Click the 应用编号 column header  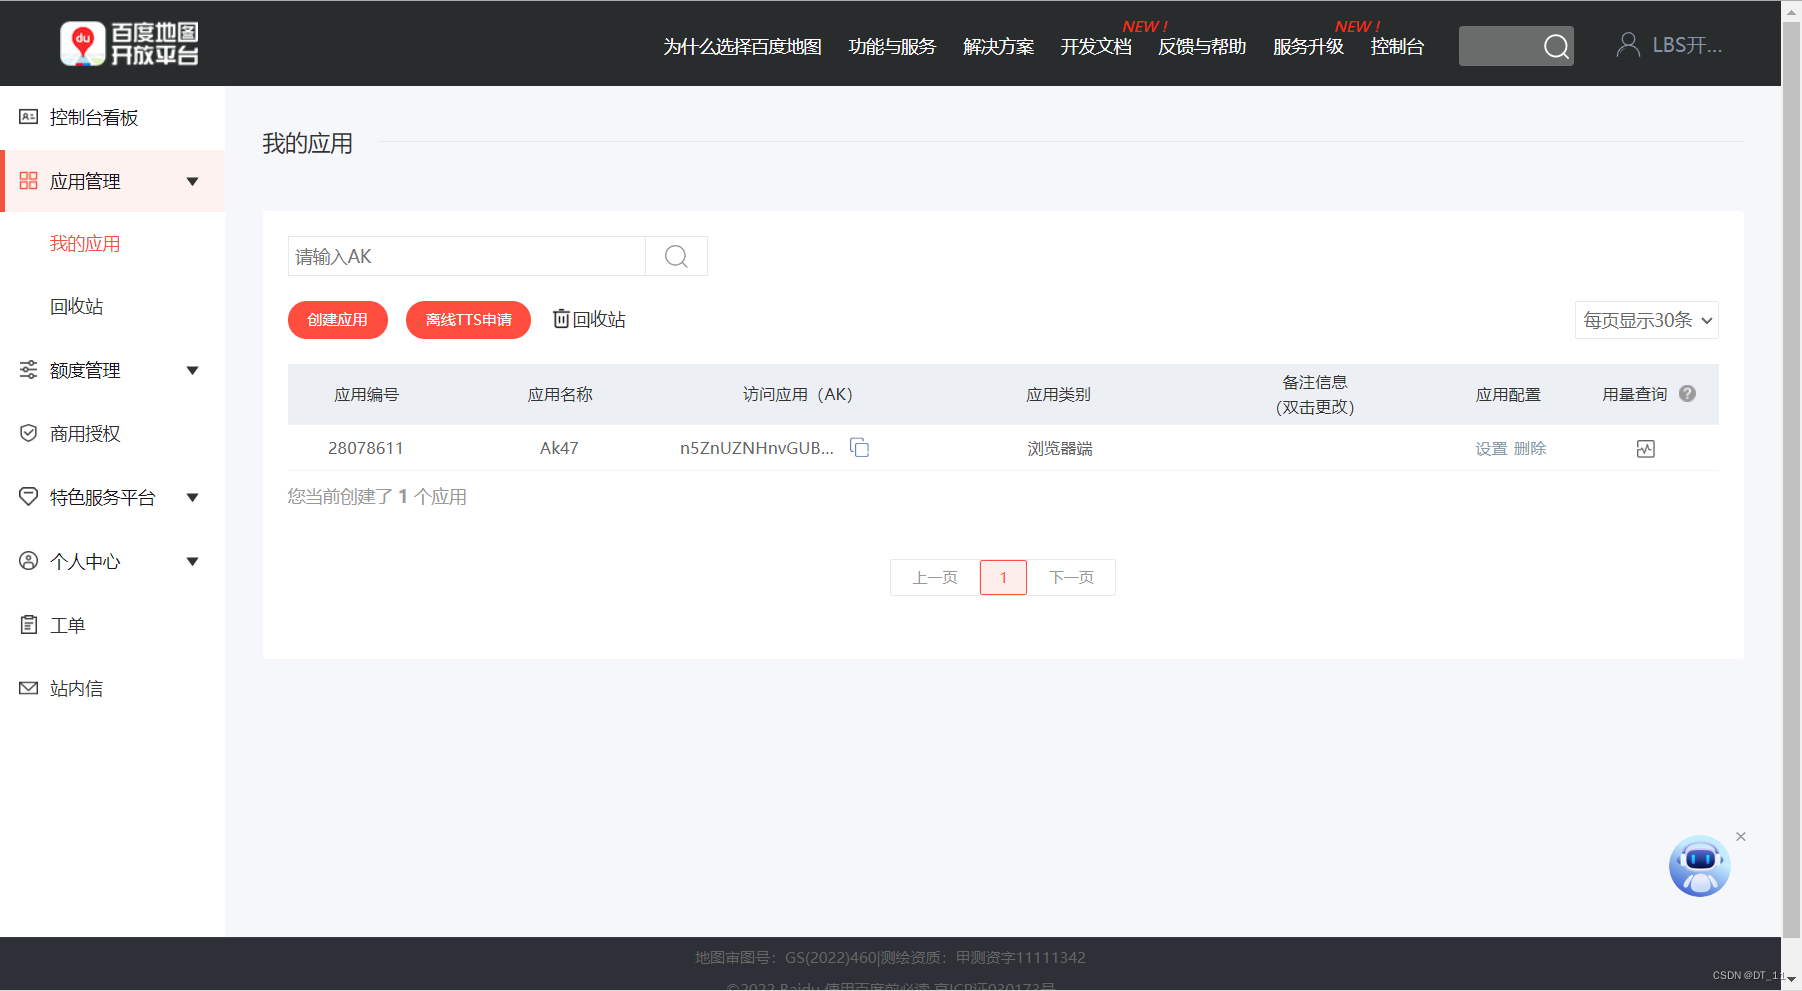tap(366, 394)
